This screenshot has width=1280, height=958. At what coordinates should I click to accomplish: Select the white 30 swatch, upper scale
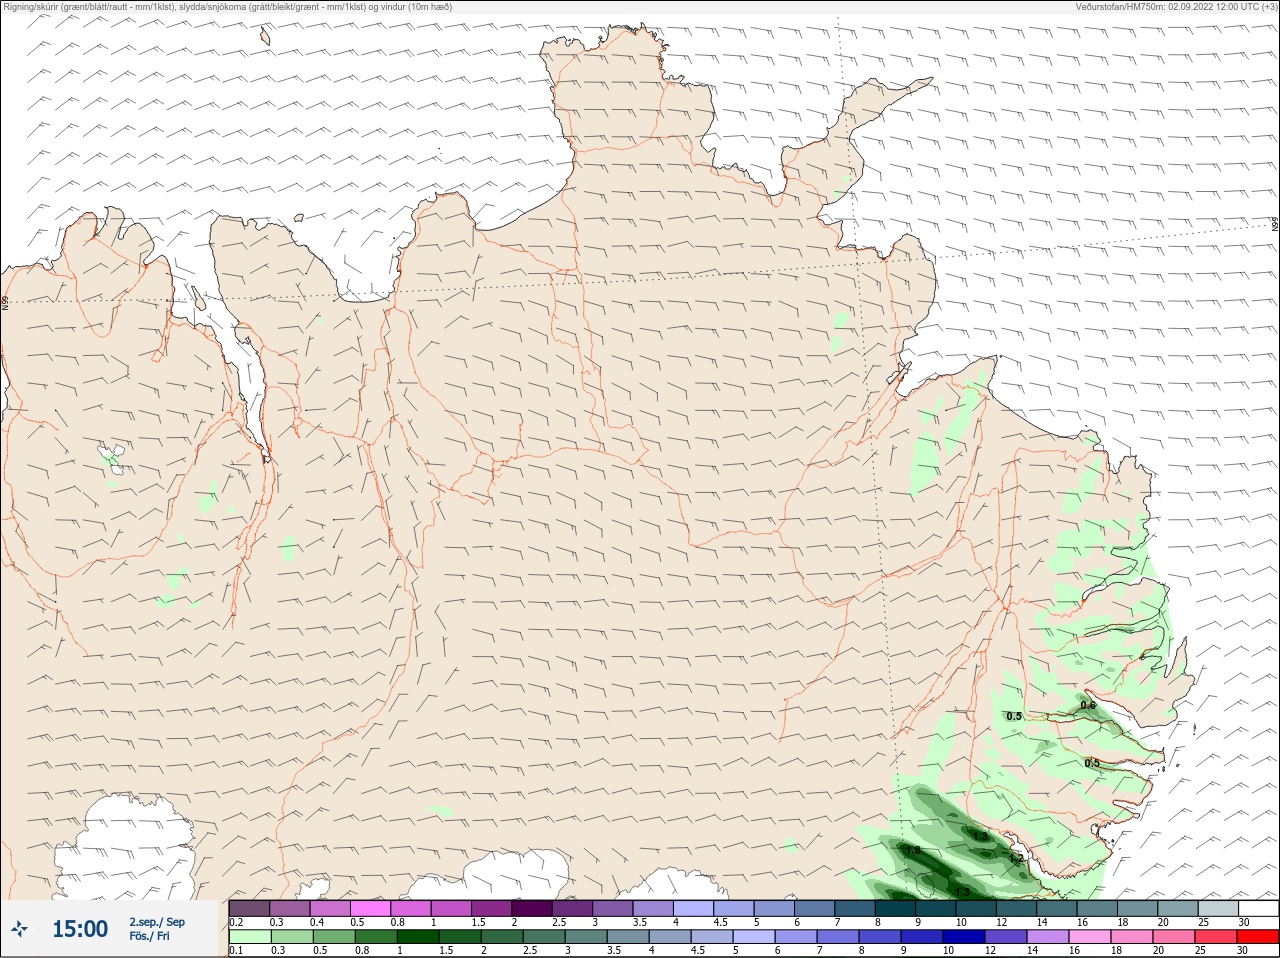pos(1259,908)
